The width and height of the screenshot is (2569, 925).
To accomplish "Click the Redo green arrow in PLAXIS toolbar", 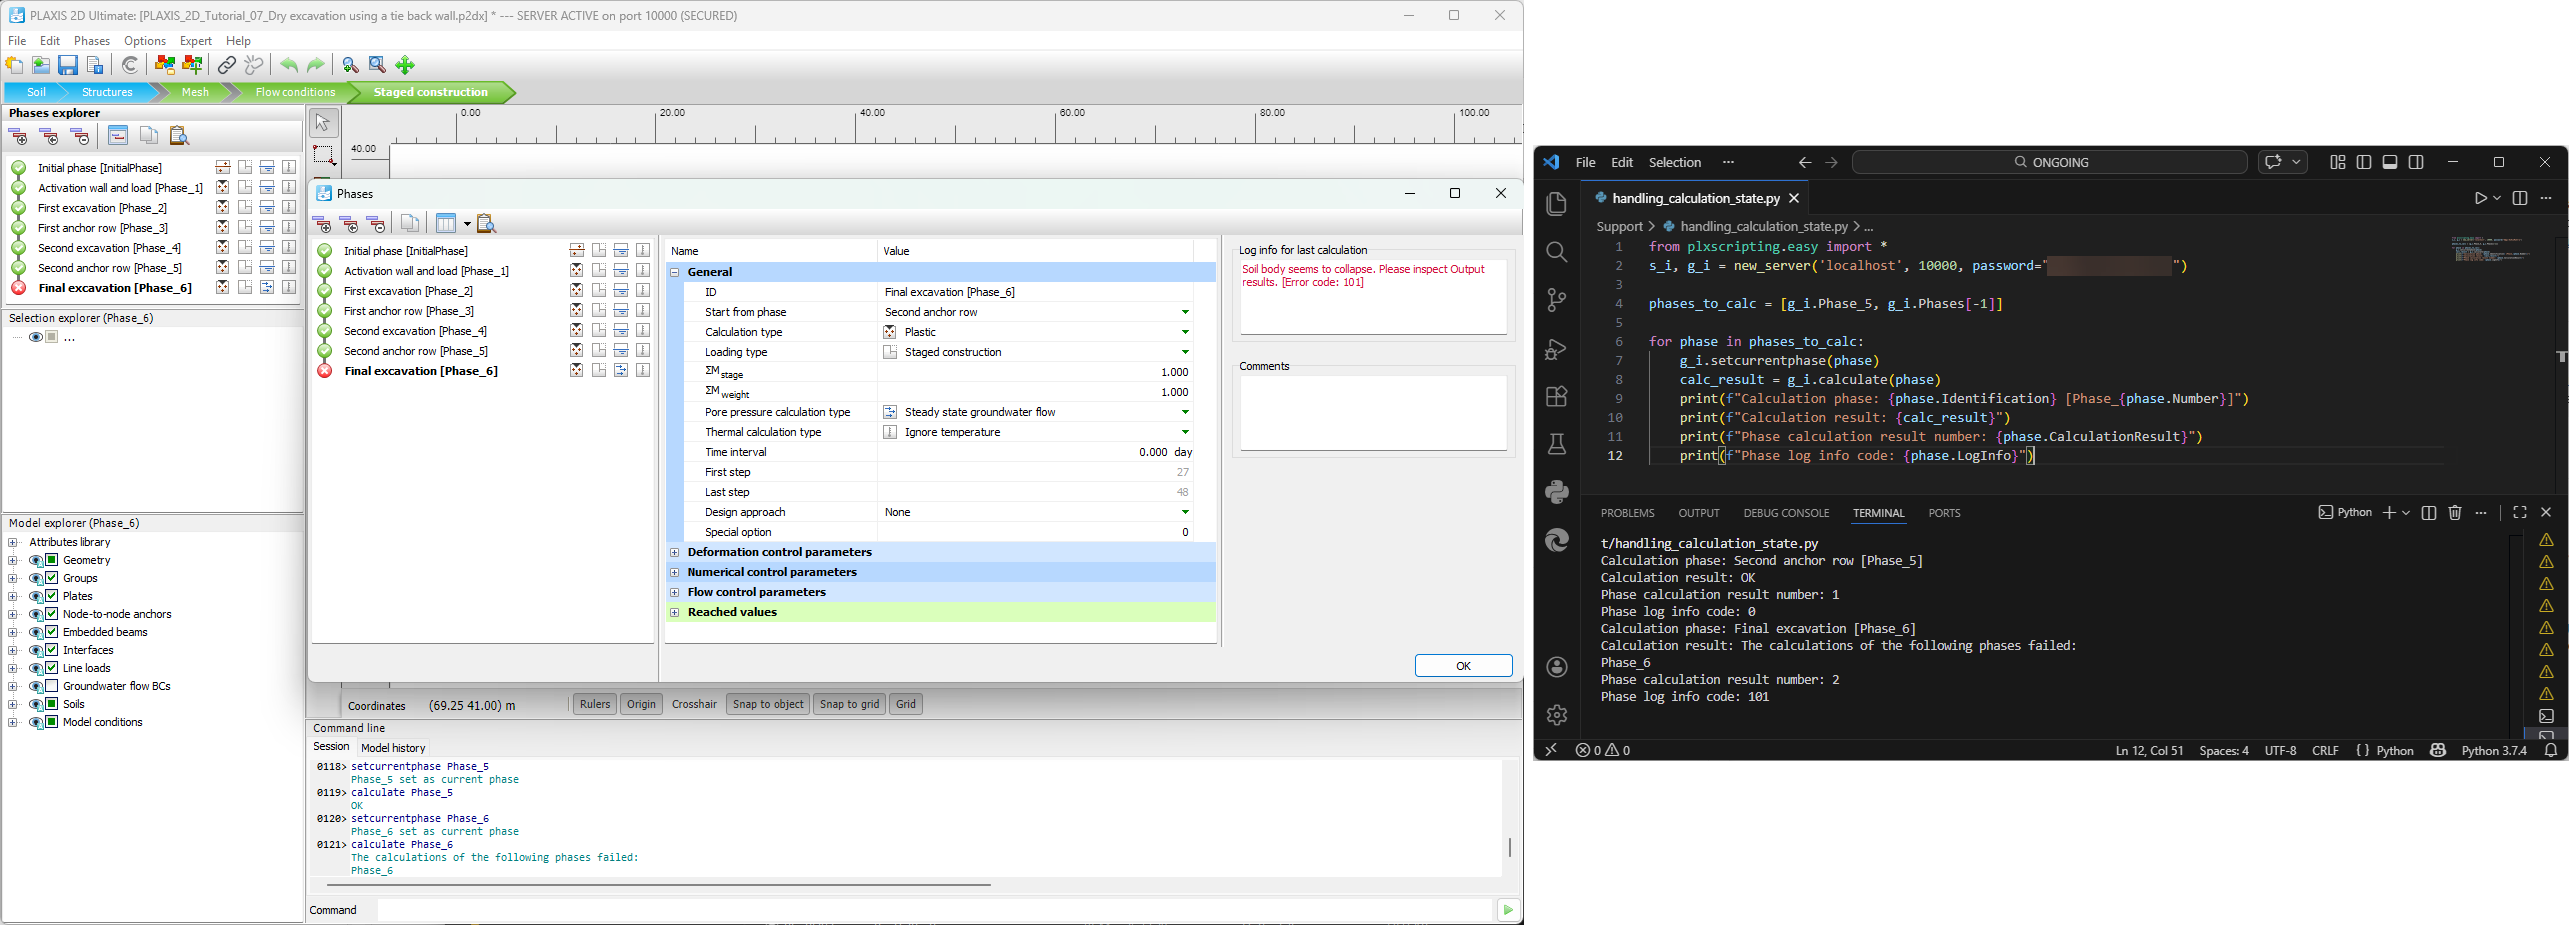I will click(x=316, y=65).
